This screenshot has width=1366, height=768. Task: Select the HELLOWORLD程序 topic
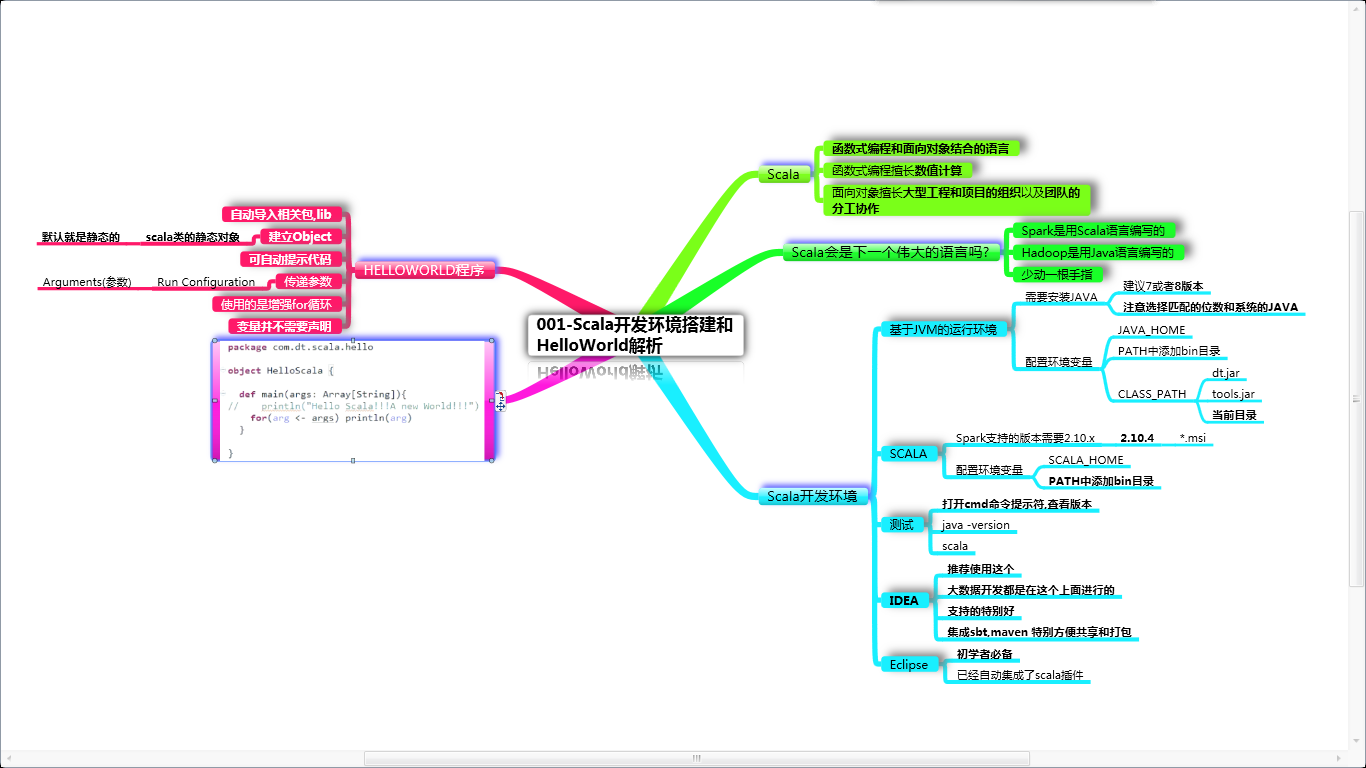(x=424, y=270)
